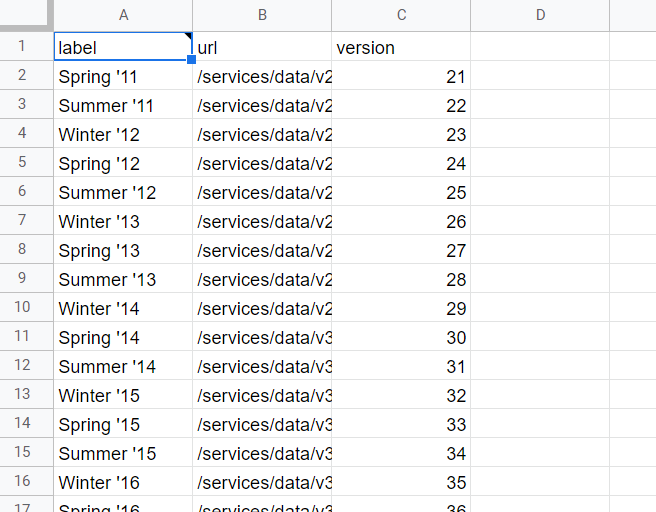
Task: Select version cell with value 24
Action: click(401, 162)
